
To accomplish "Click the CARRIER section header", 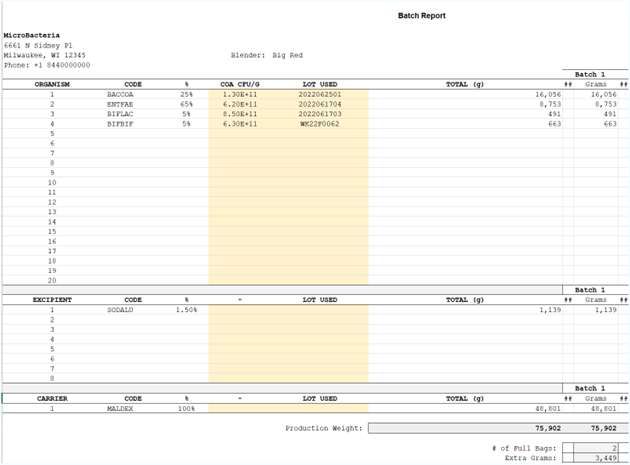I will pos(52,399).
